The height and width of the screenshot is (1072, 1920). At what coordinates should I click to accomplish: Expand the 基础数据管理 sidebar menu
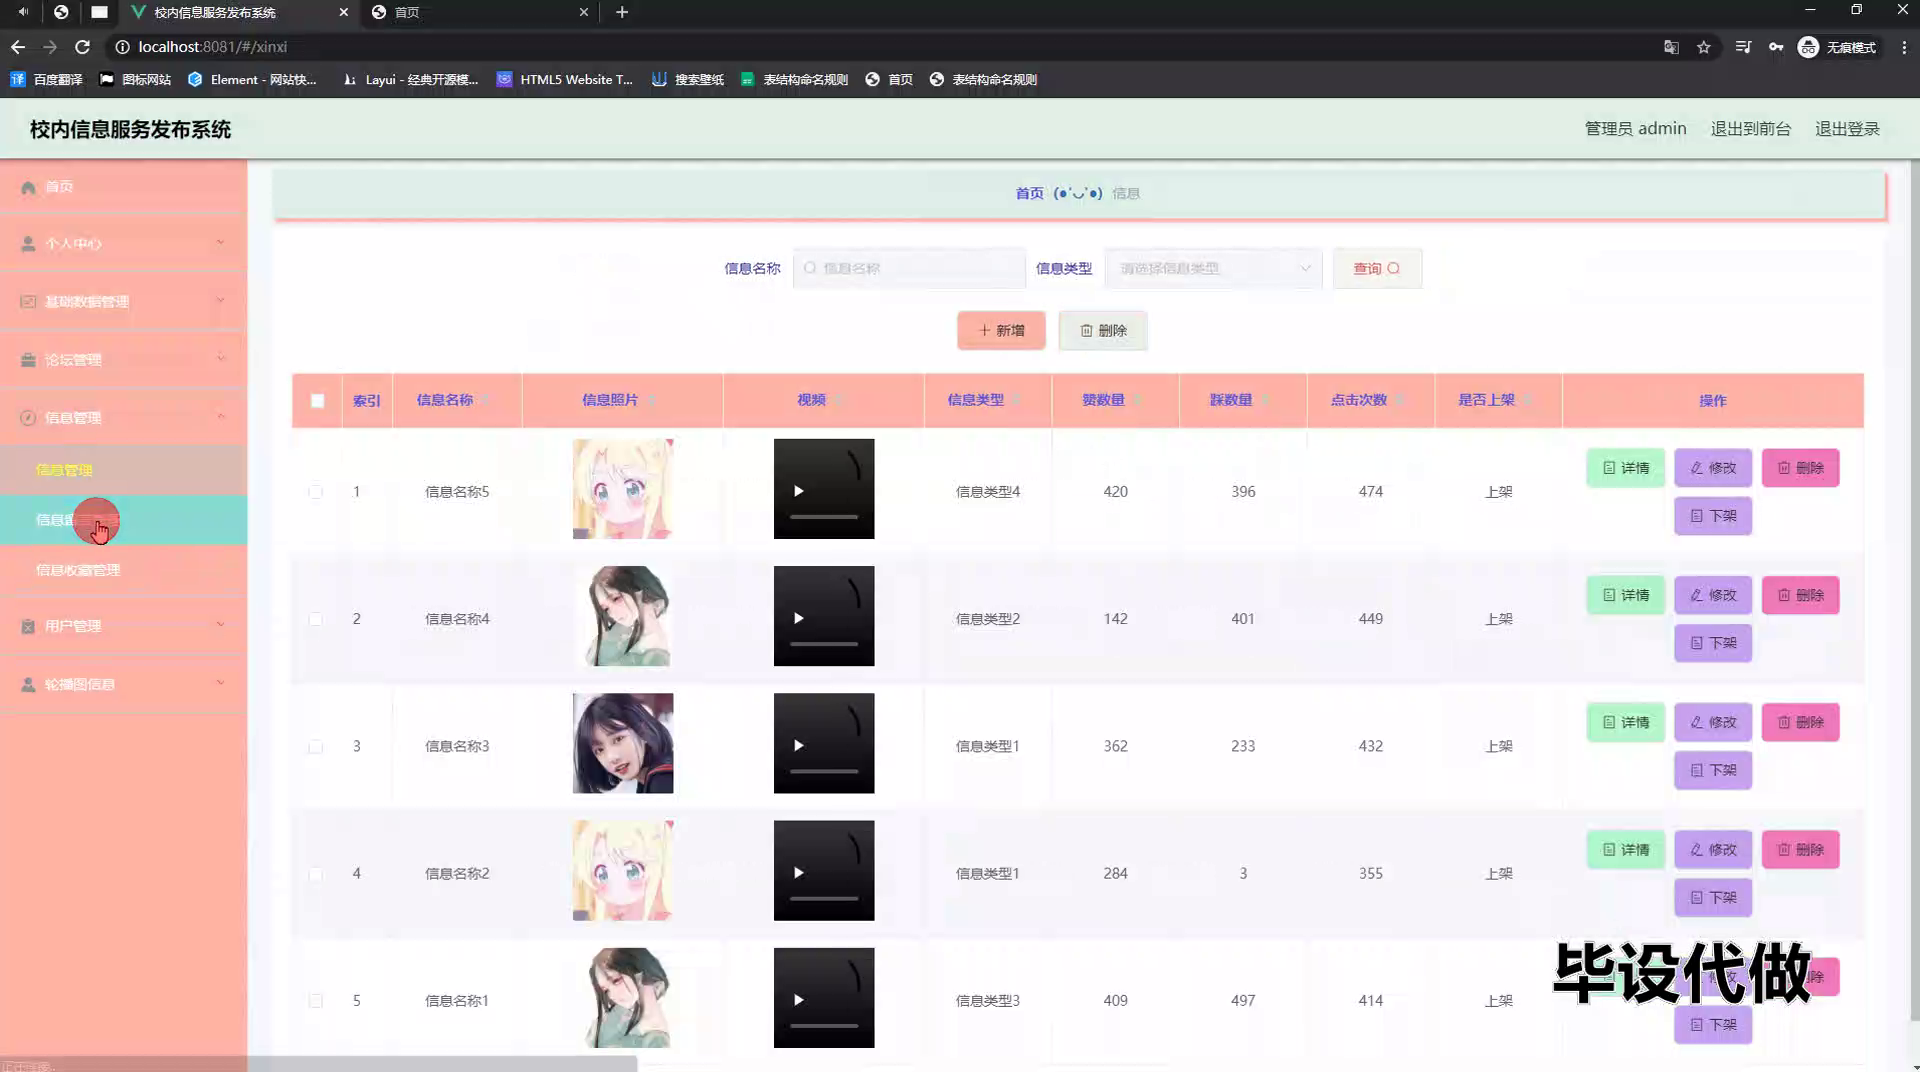tap(123, 301)
